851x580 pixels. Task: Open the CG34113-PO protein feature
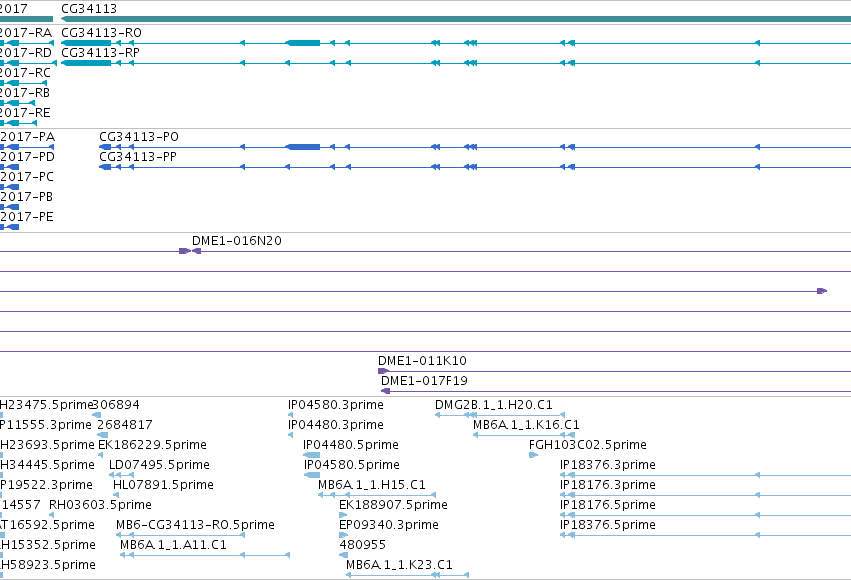(138, 137)
